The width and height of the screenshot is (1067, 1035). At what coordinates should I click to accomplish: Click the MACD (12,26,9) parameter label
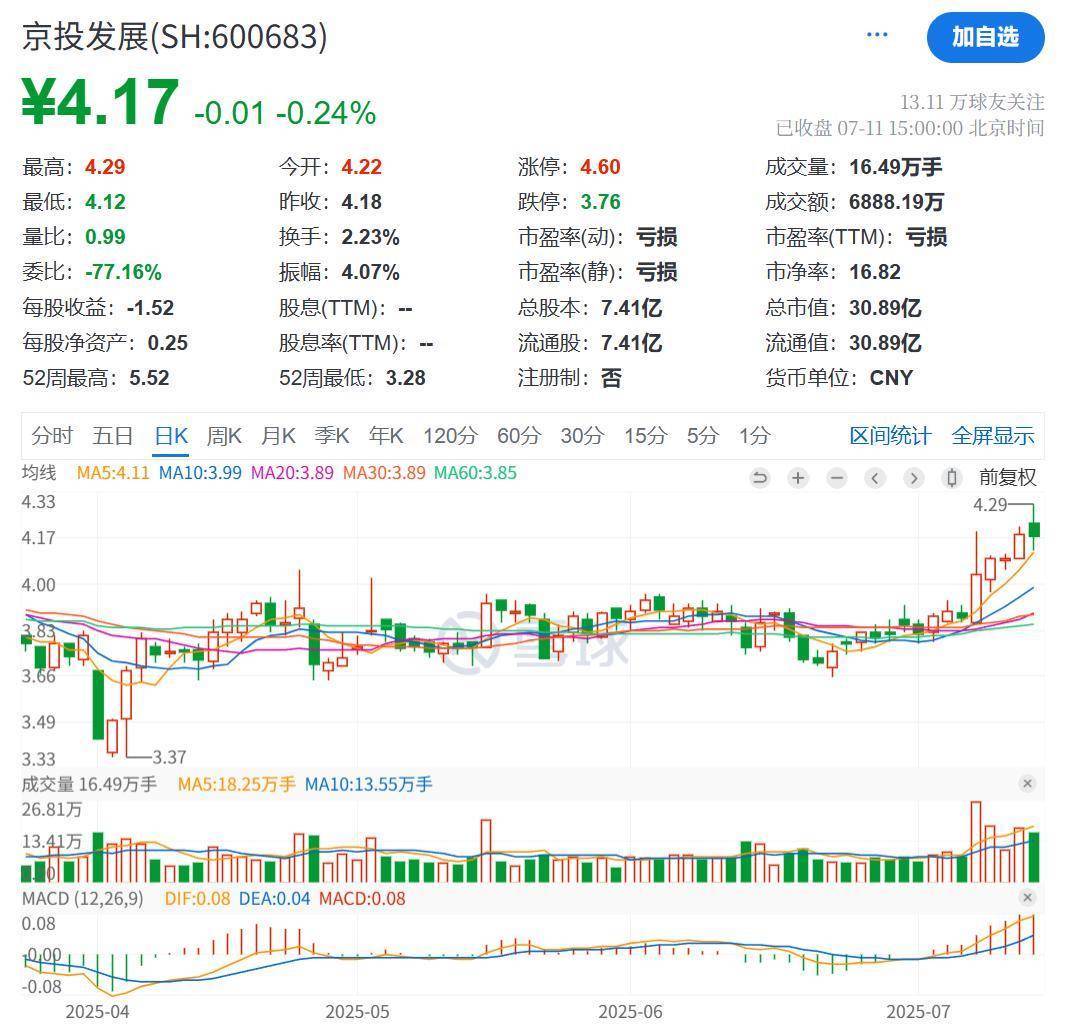click(x=83, y=898)
